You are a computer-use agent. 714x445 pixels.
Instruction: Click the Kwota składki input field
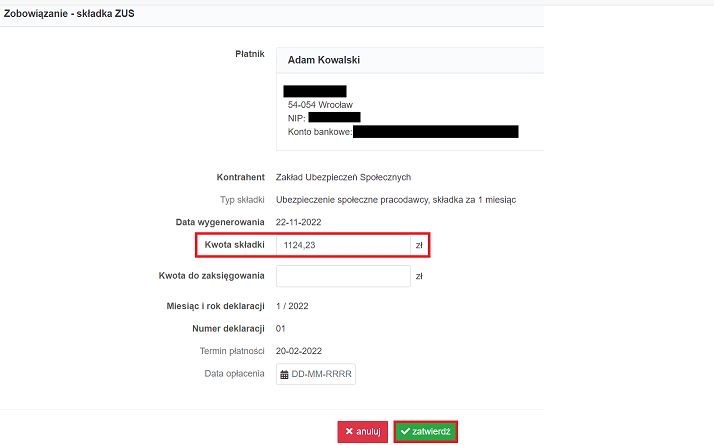tap(343, 245)
